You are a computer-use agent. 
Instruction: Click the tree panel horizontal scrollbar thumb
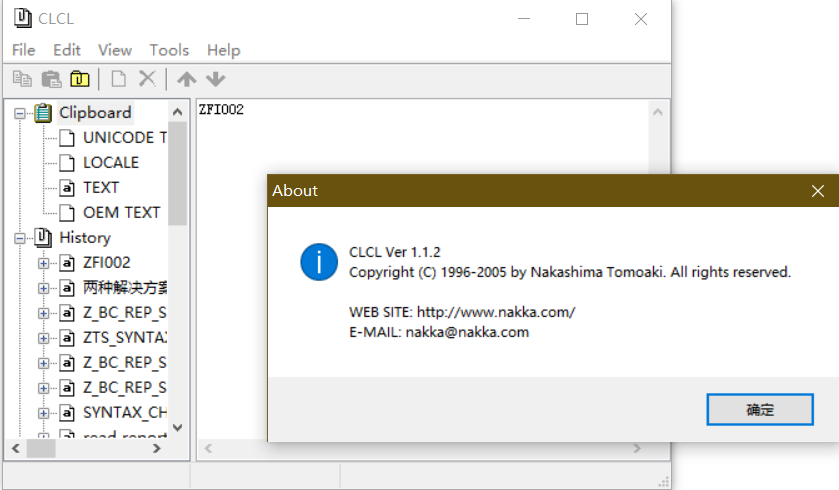point(41,448)
